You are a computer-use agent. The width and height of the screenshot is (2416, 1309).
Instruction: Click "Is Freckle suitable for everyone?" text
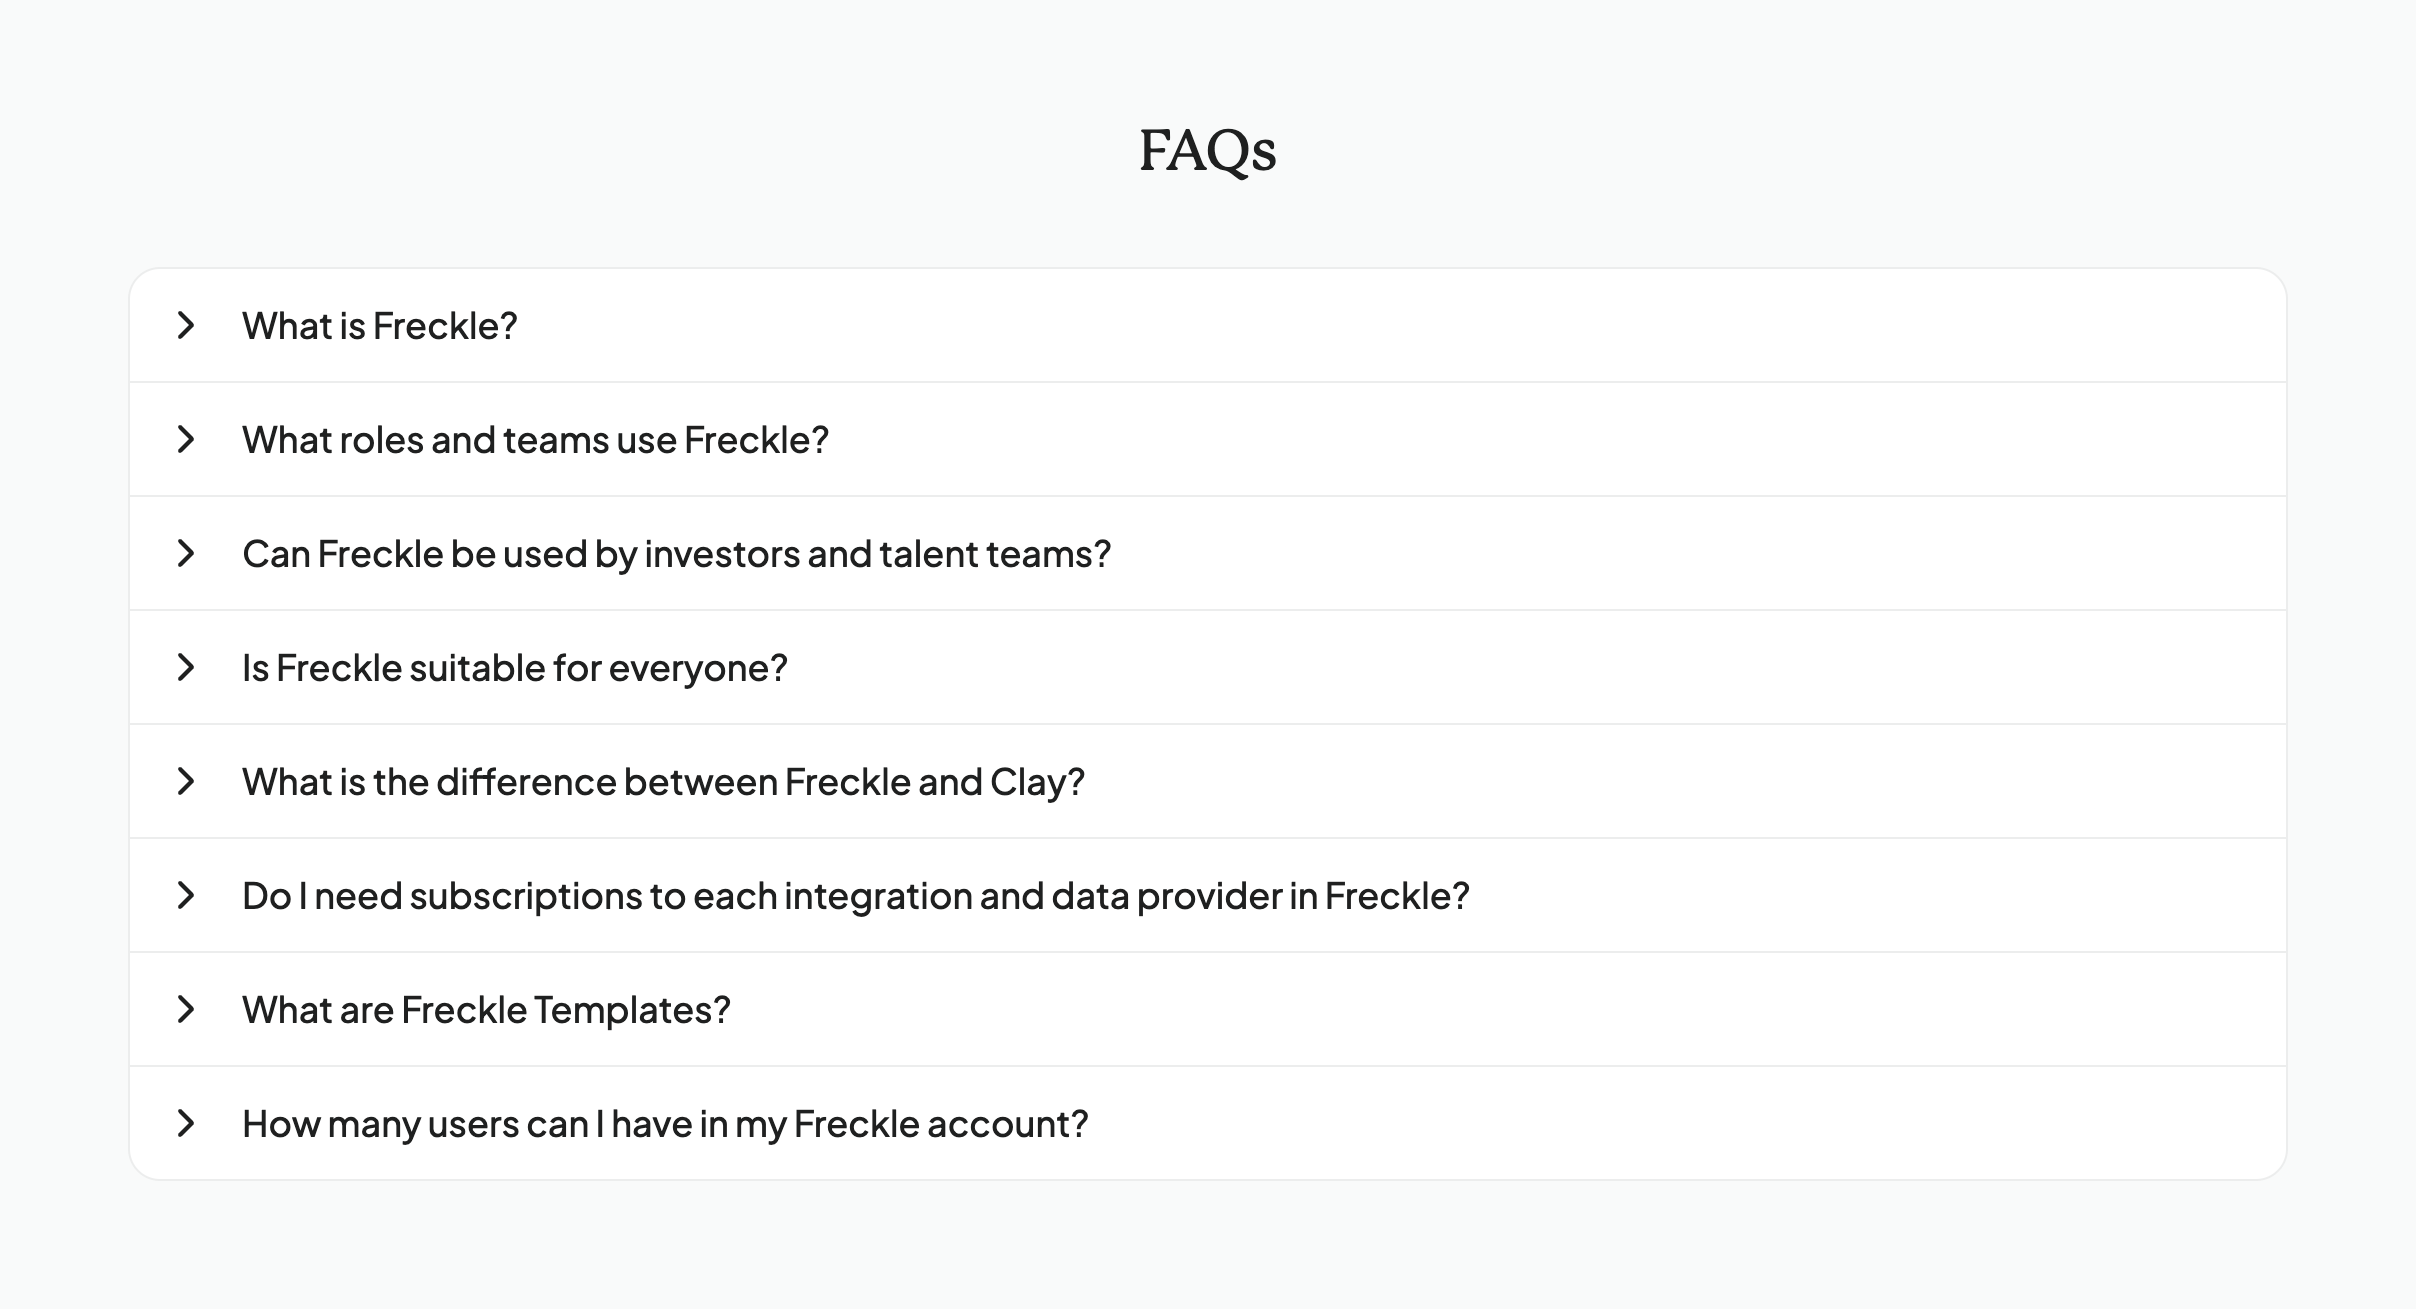tap(514, 667)
